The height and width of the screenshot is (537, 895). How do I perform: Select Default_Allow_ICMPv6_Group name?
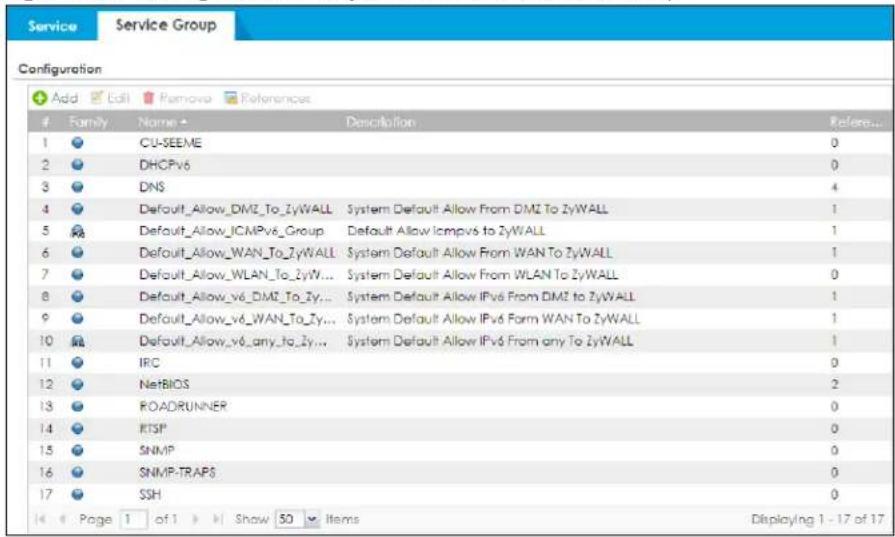231,231
